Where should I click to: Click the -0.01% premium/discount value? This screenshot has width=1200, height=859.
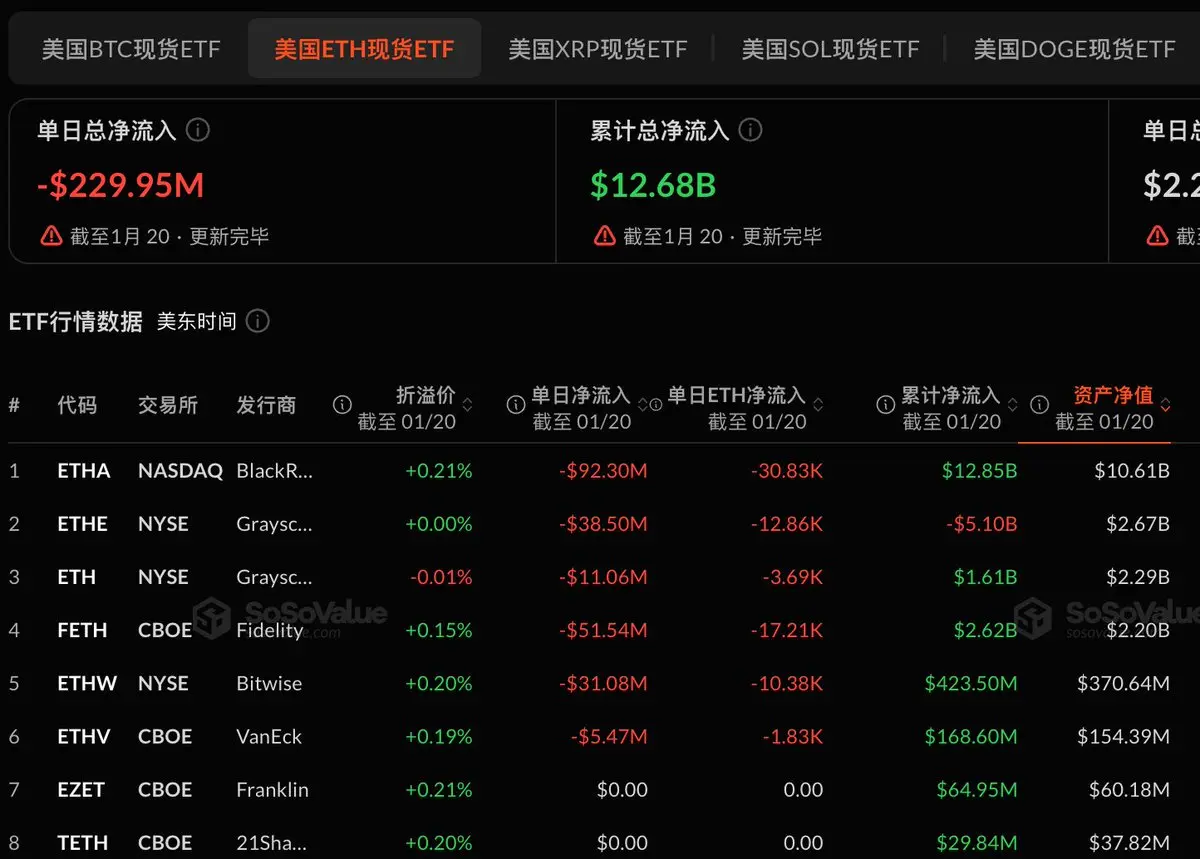coord(441,577)
